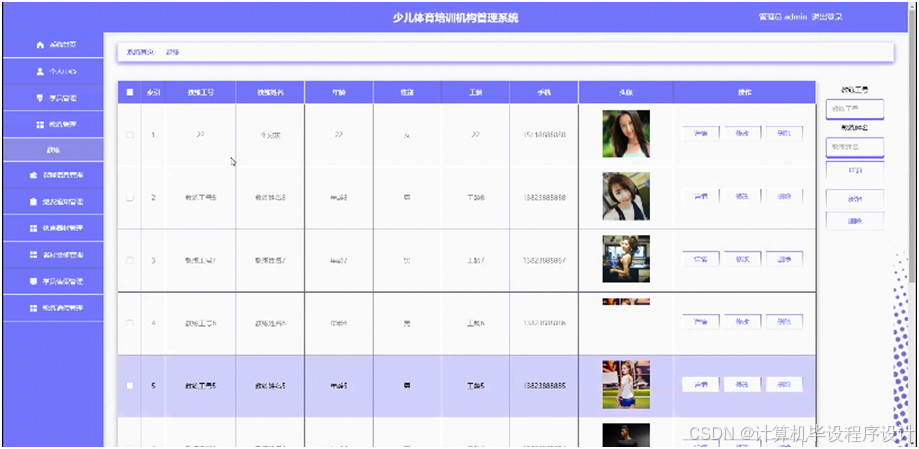Click 详情 for row index 3
Screen dimensions: 919x449
click(x=700, y=259)
